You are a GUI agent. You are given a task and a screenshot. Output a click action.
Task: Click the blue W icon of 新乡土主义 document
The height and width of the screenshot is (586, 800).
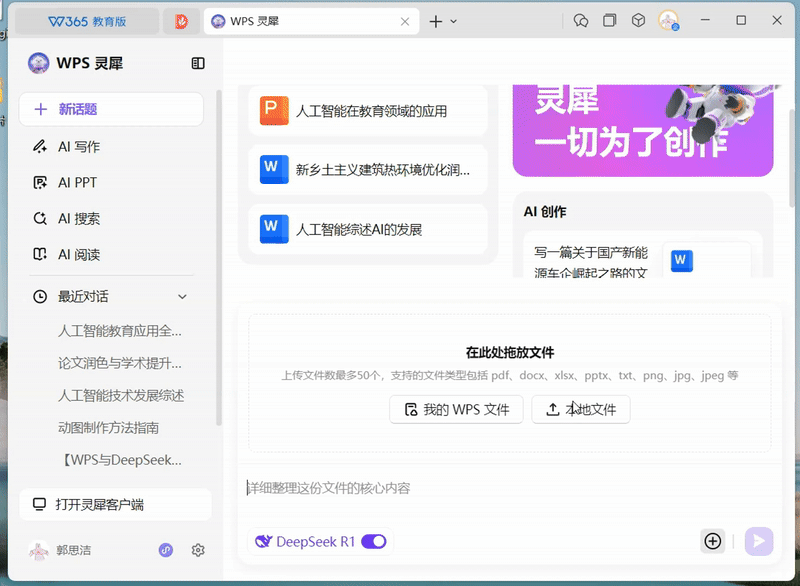point(274,169)
